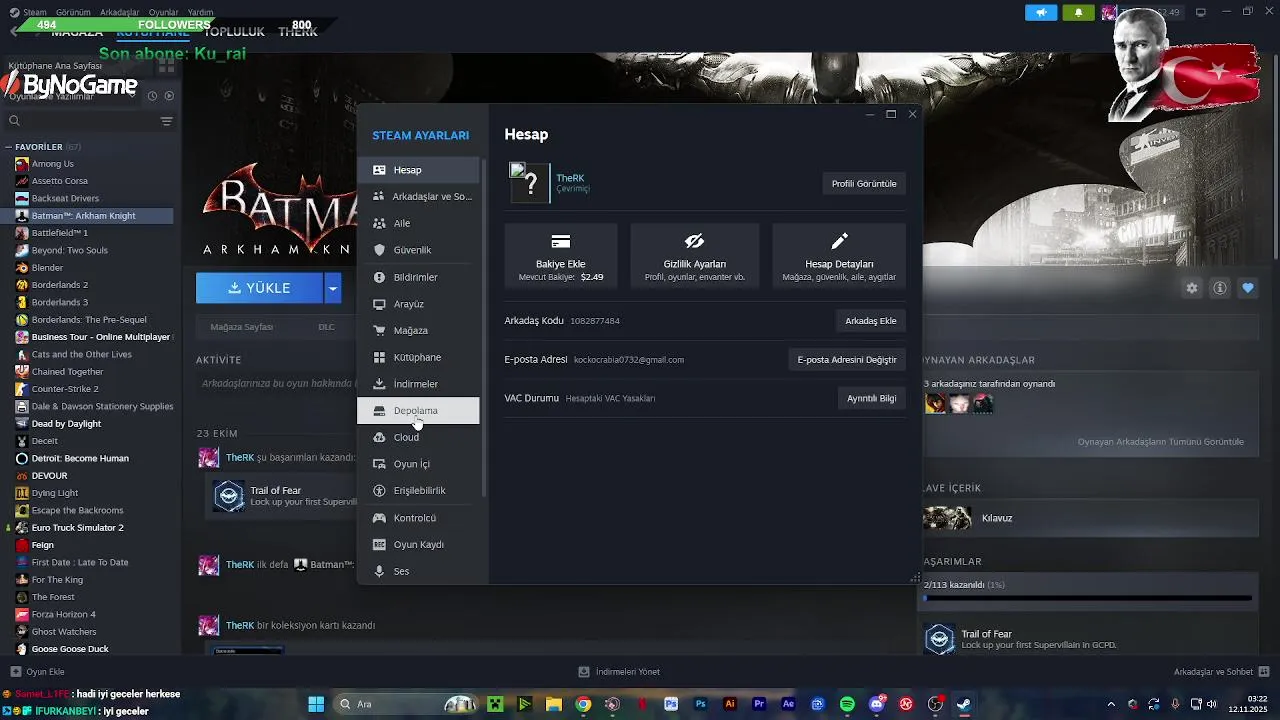The height and width of the screenshot is (720, 1280).
Task: Open Mağaza cart settings category
Action: click(418, 330)
